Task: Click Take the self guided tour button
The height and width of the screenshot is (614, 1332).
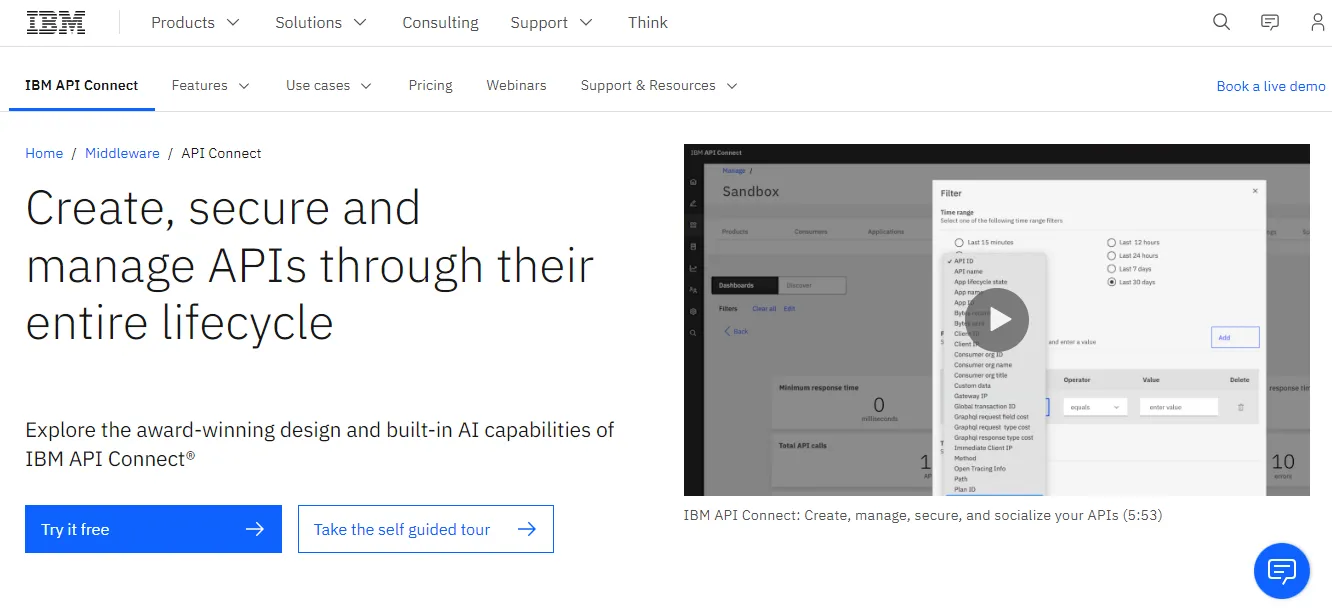Action: coord(425,529)
